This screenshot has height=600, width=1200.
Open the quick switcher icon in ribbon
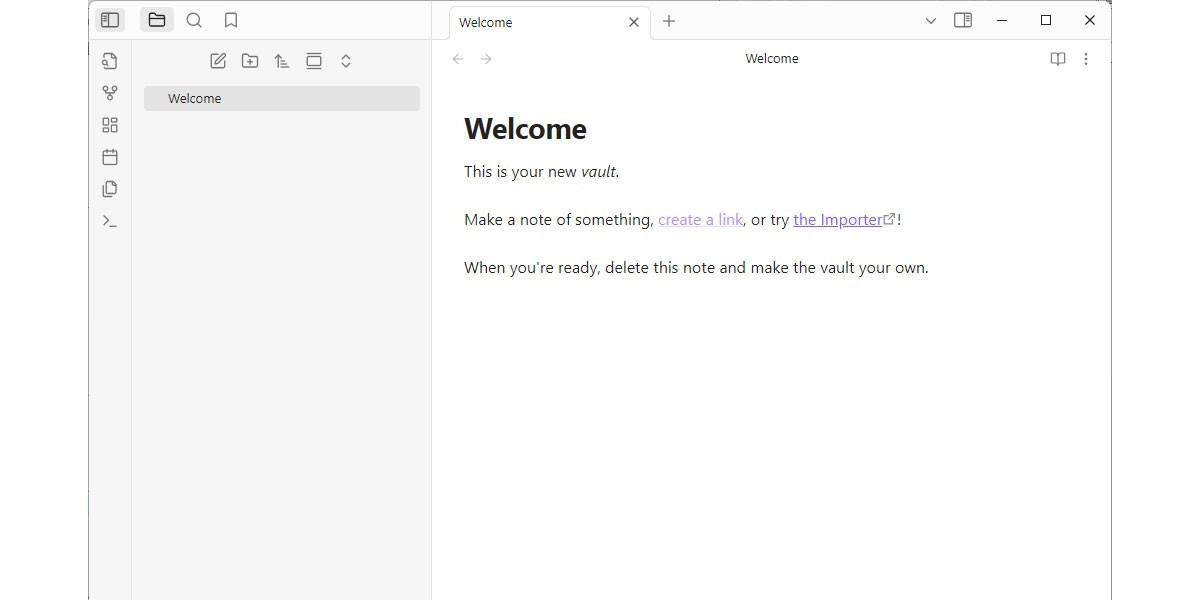[110, 61]
